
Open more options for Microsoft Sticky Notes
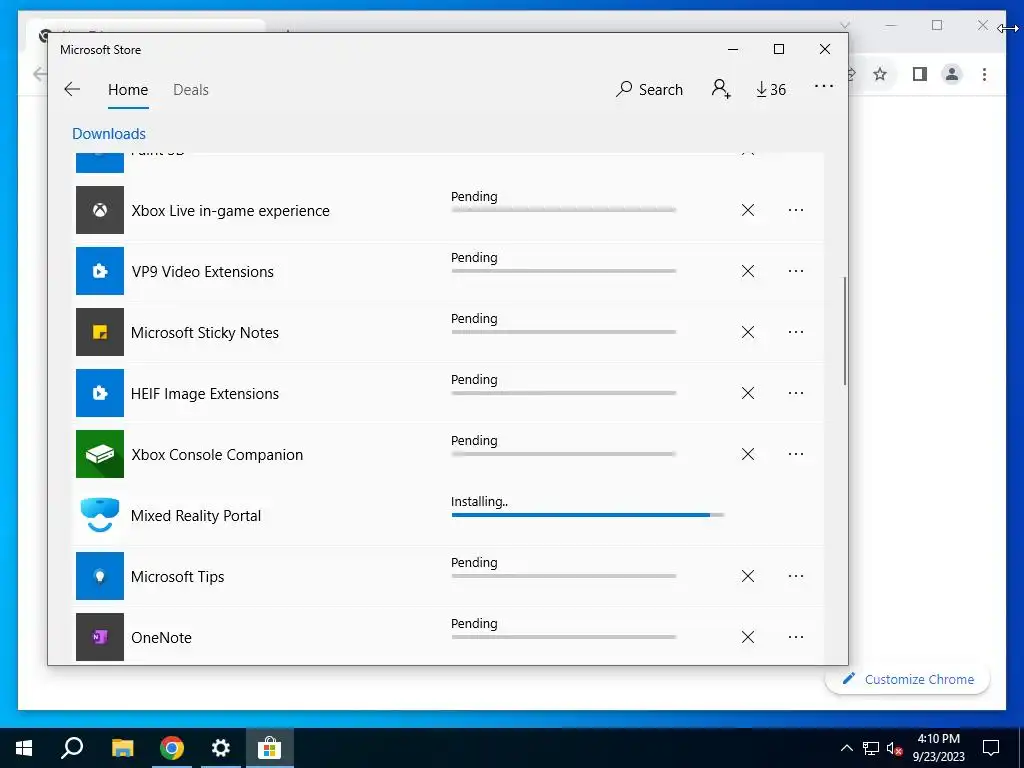[795, 332]
